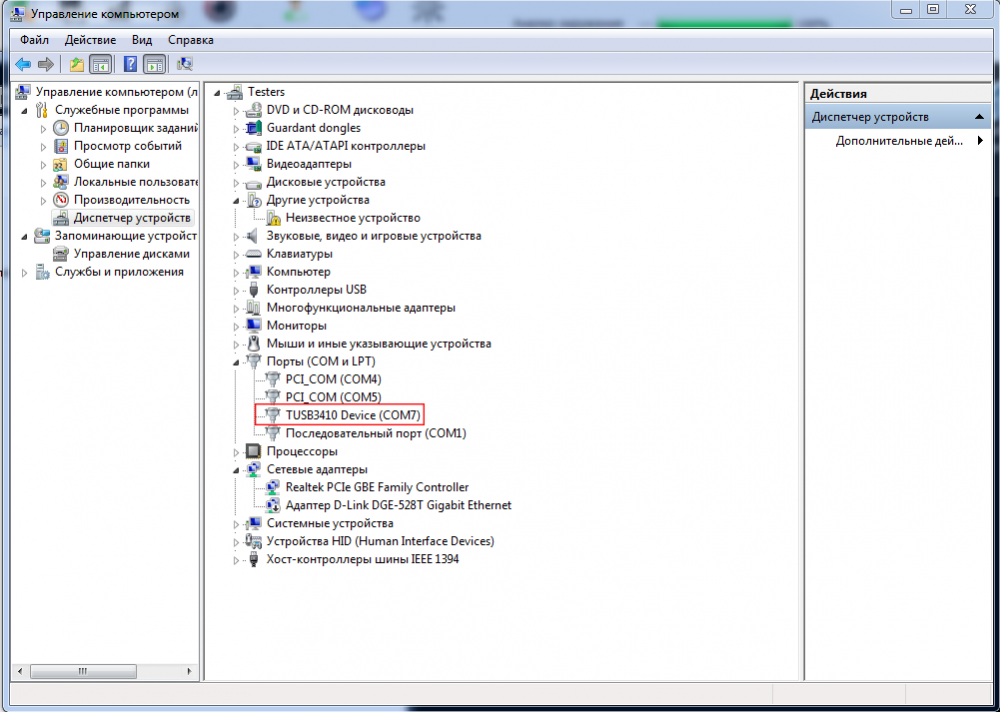
Task: Expand the Контроллеры USB node
Action: (x=235, y=289)
